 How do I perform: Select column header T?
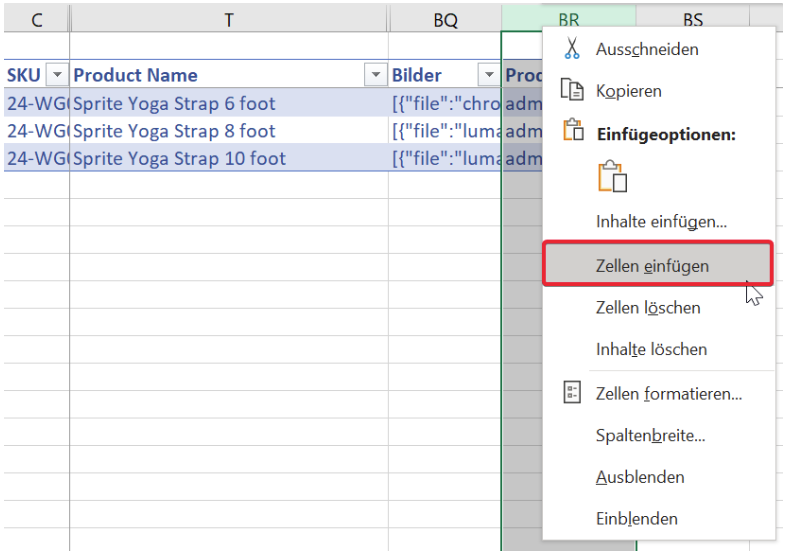[x=229, y=20]
